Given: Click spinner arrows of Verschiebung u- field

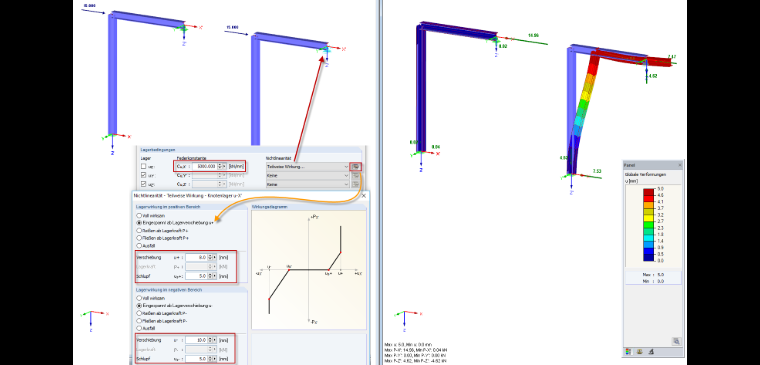Looking at the screenshot, I should [210, 340].
